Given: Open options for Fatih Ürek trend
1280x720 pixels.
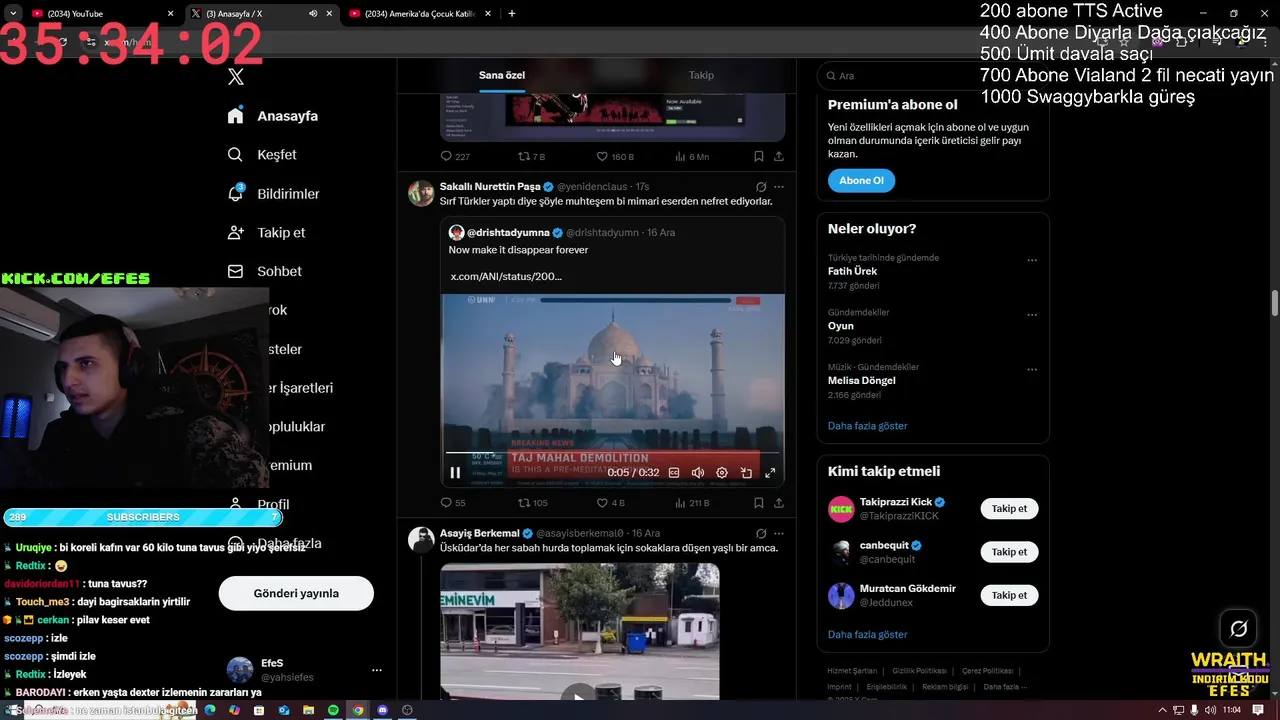Looking at the screenshot, I should 1032,261.
